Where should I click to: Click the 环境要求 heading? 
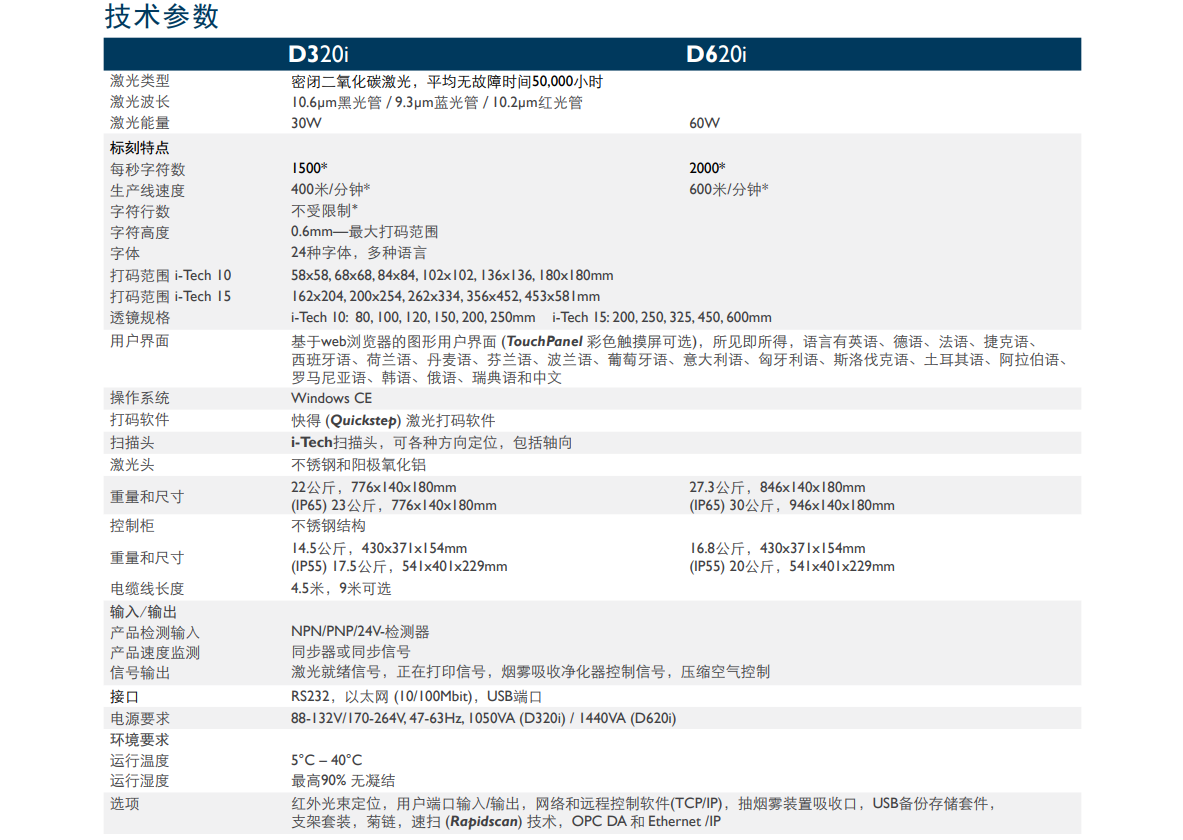140,740
